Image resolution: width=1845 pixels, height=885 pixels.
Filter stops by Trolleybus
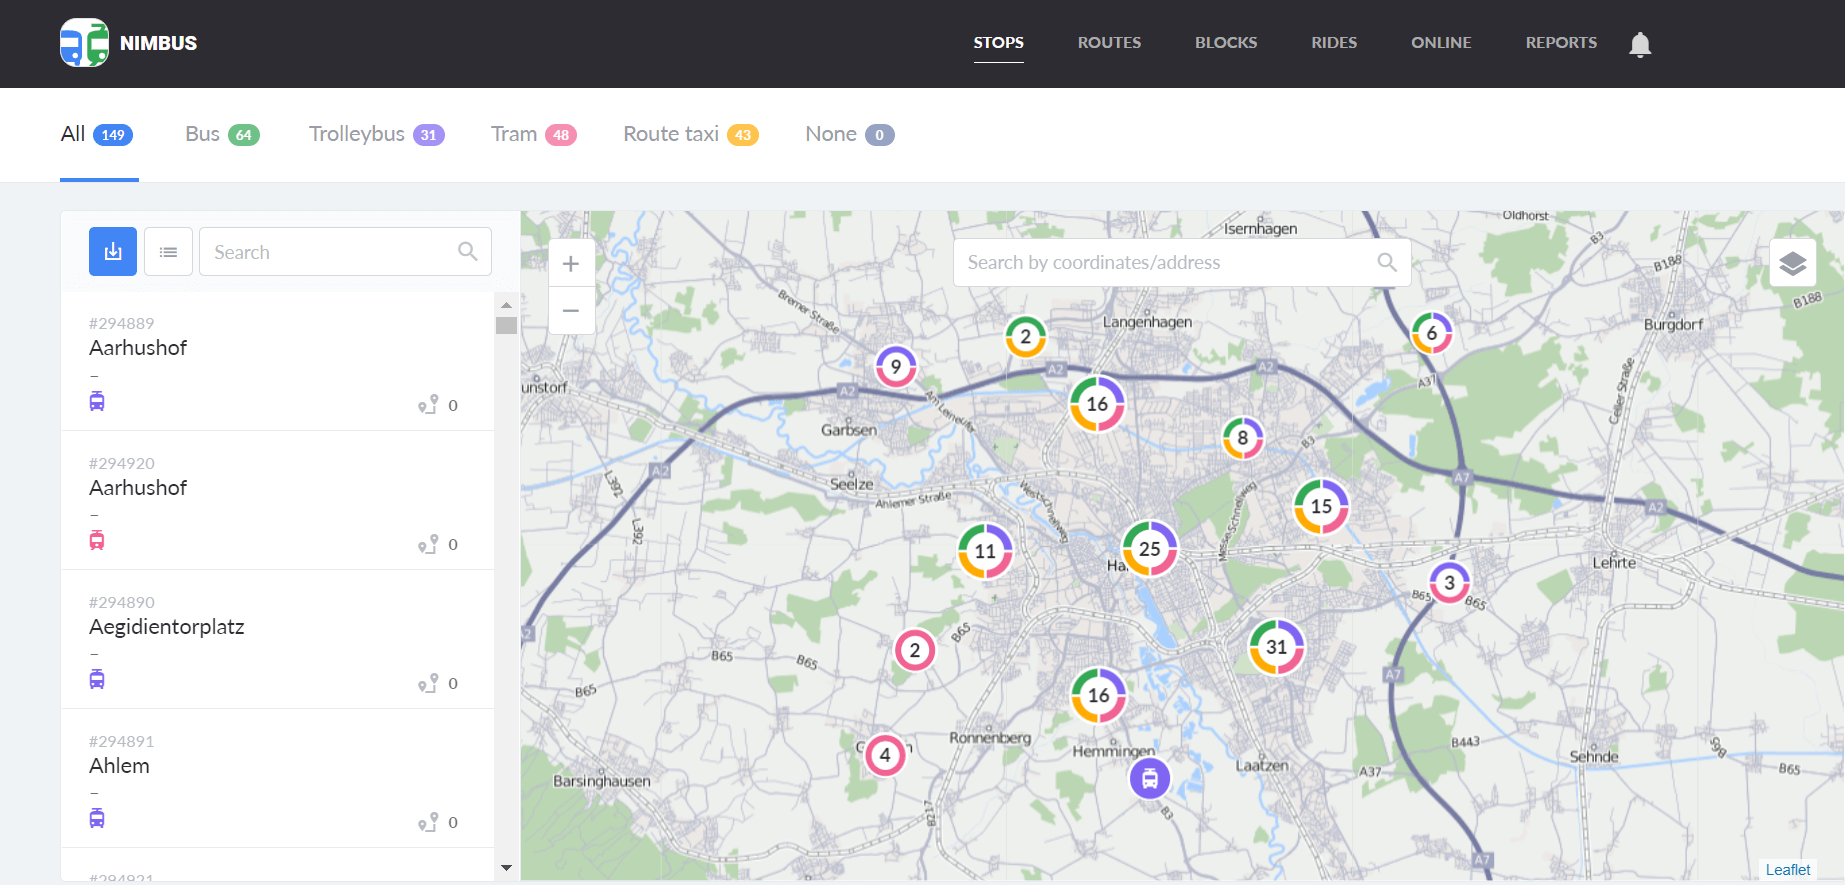(376, 134)
